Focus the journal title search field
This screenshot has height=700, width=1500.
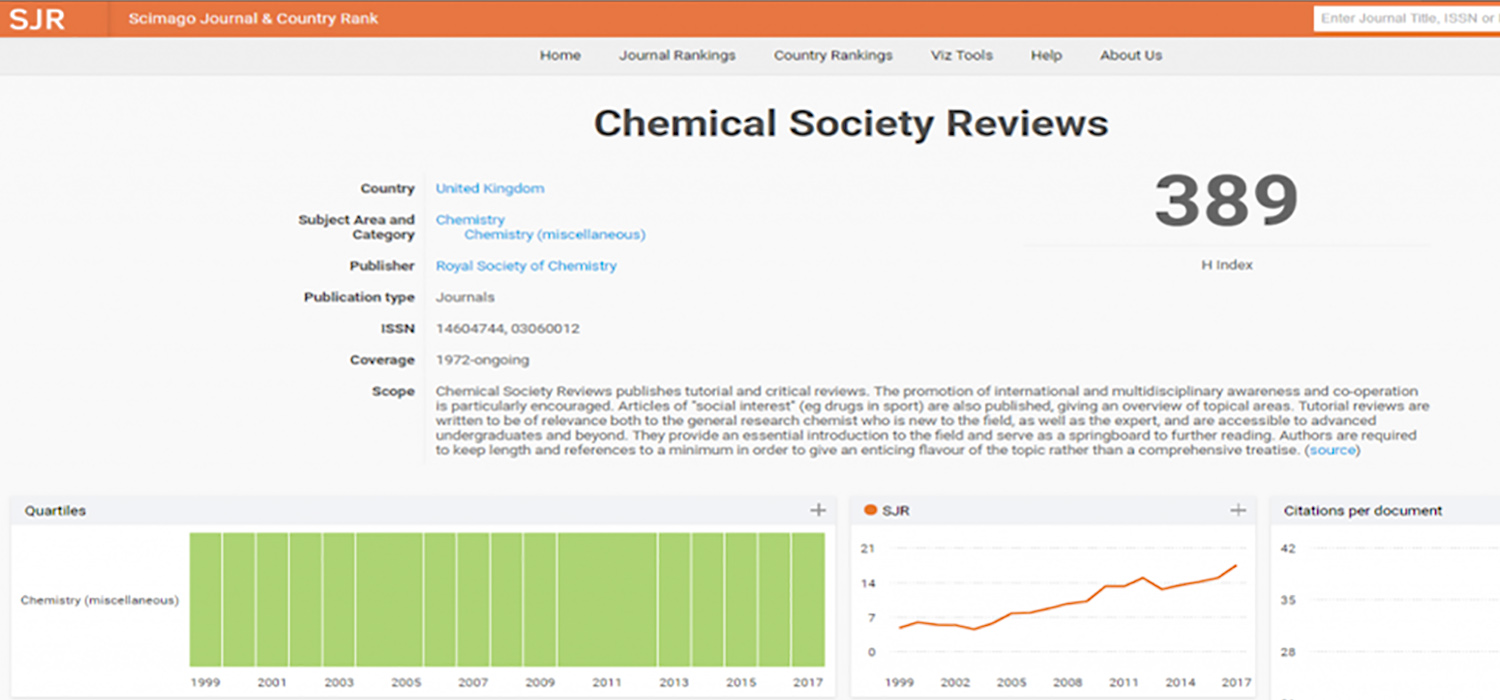(1405, 19)
